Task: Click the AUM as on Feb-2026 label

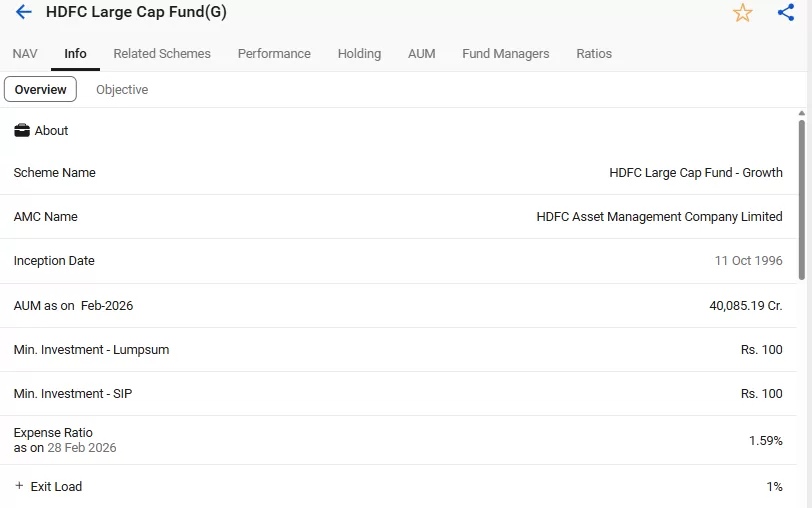Action: click(x=73, y=306)
